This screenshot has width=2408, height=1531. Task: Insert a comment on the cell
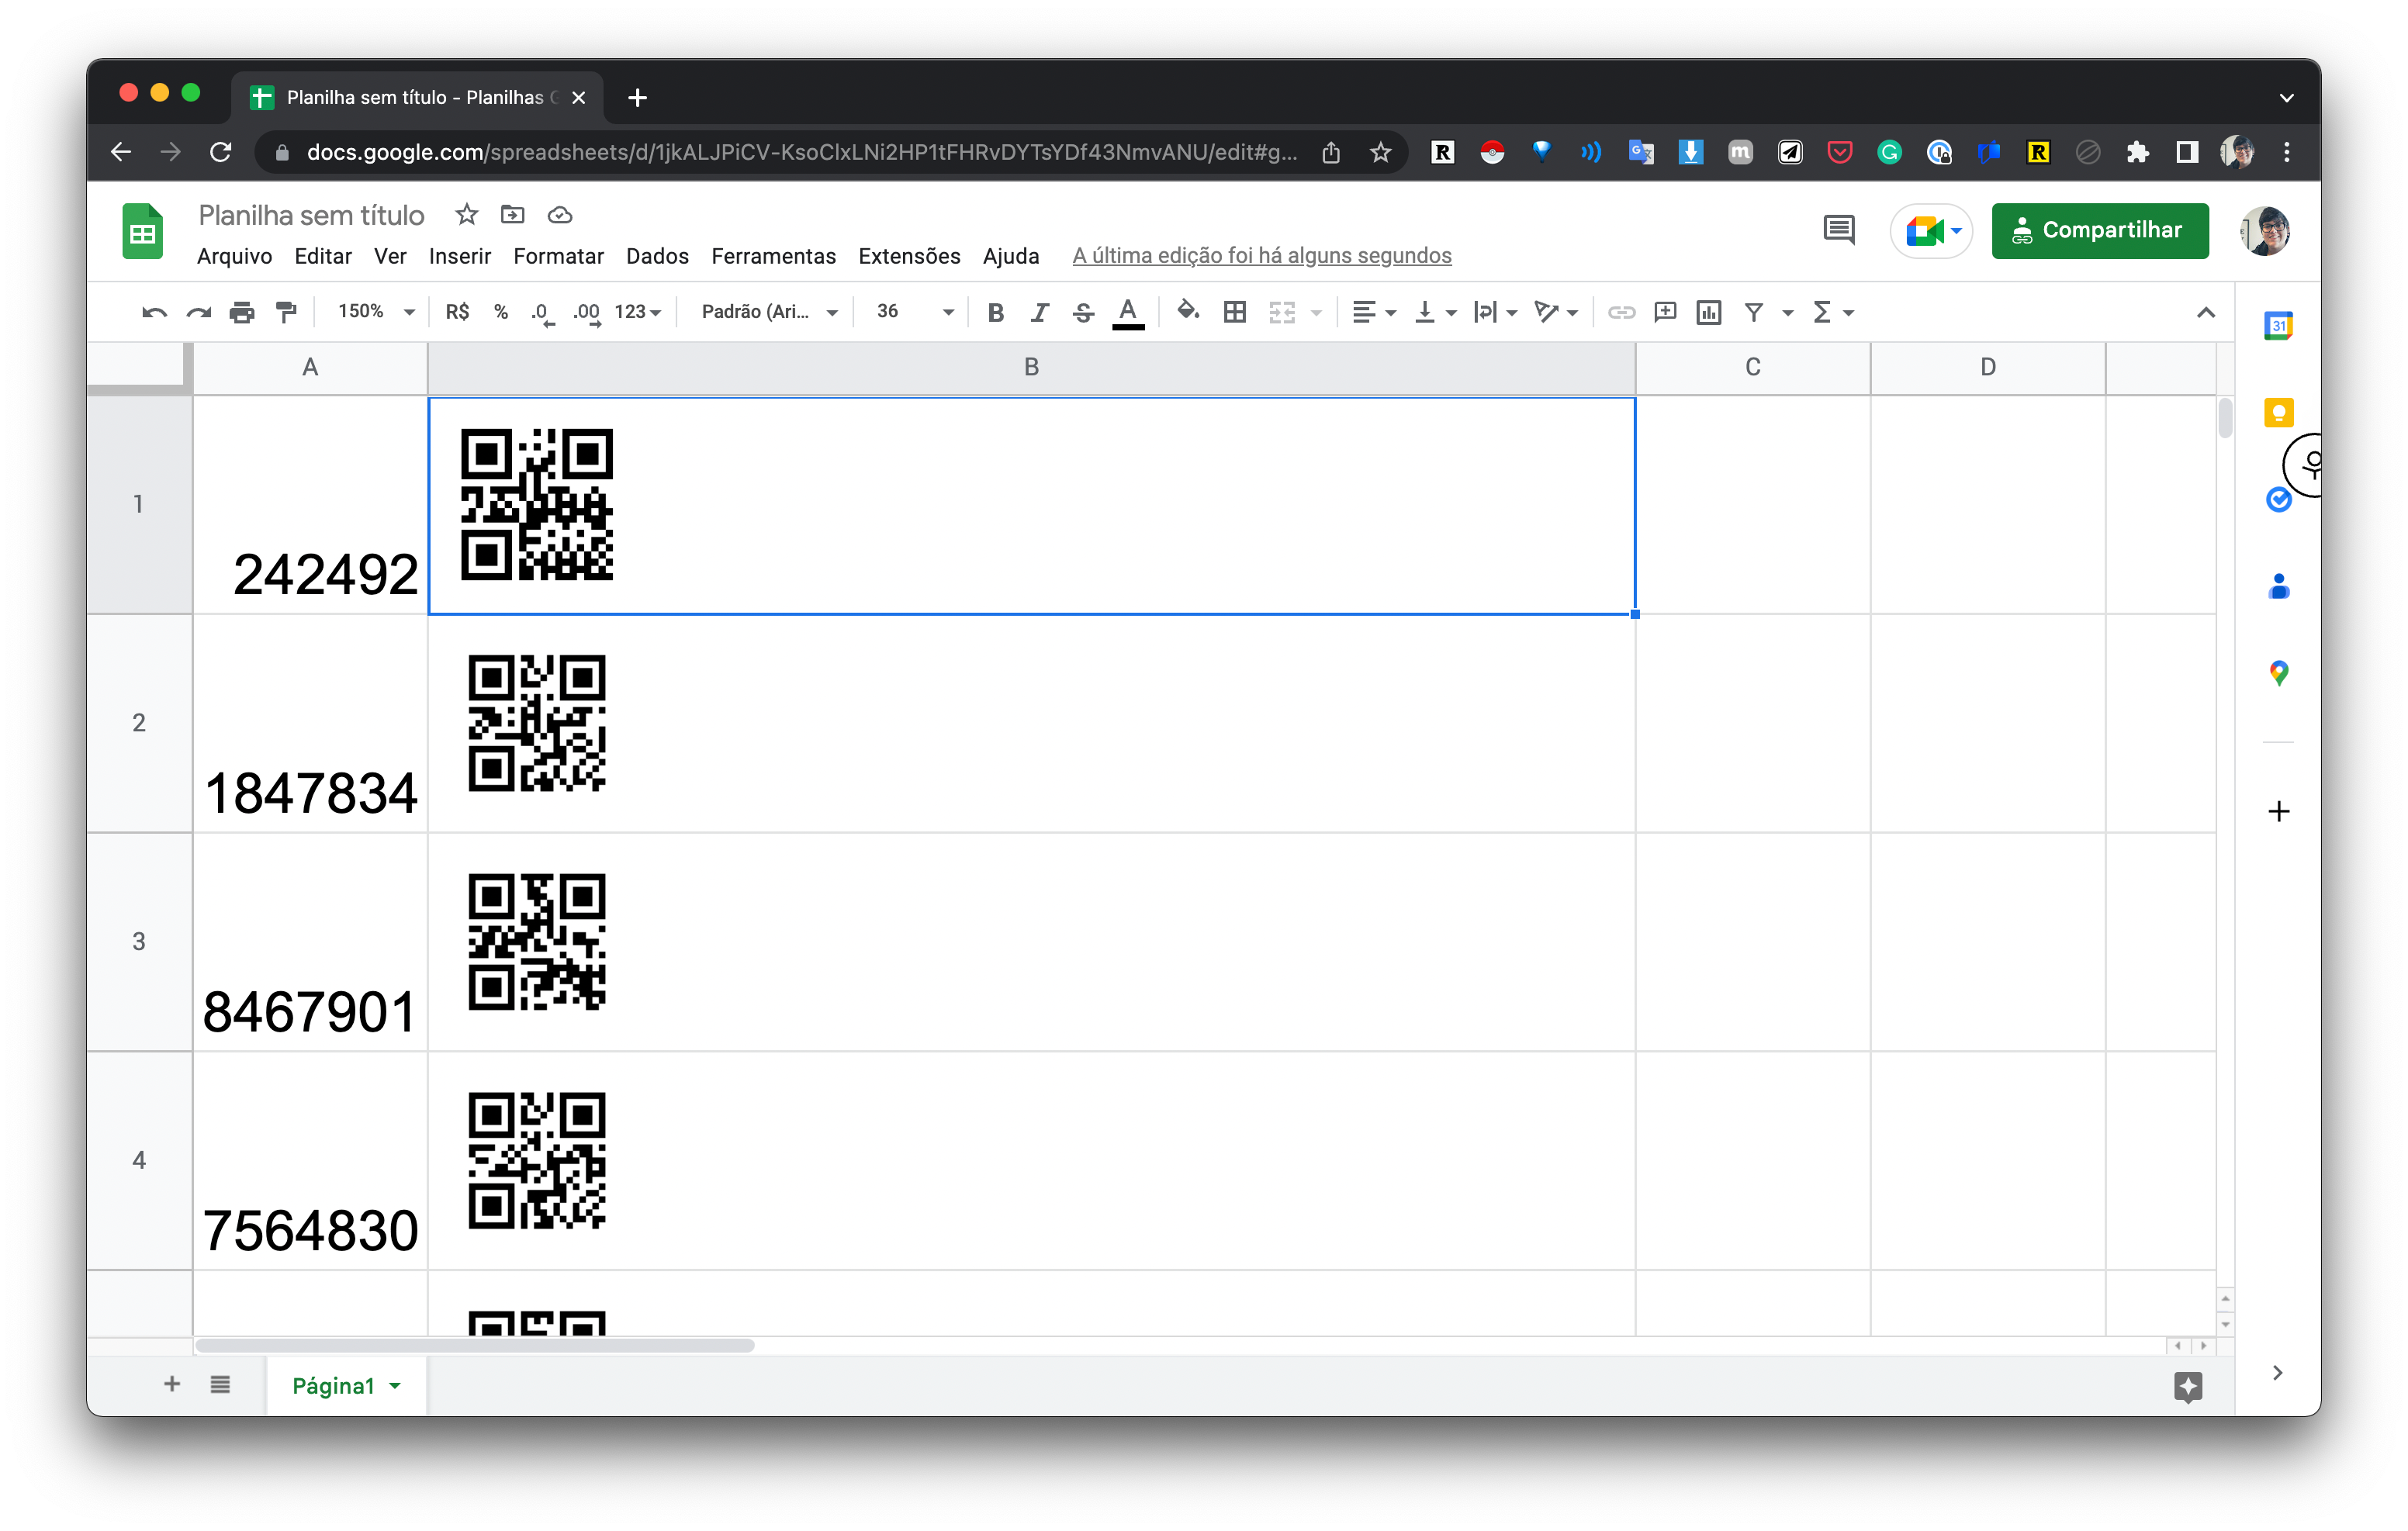point(1665,312)
